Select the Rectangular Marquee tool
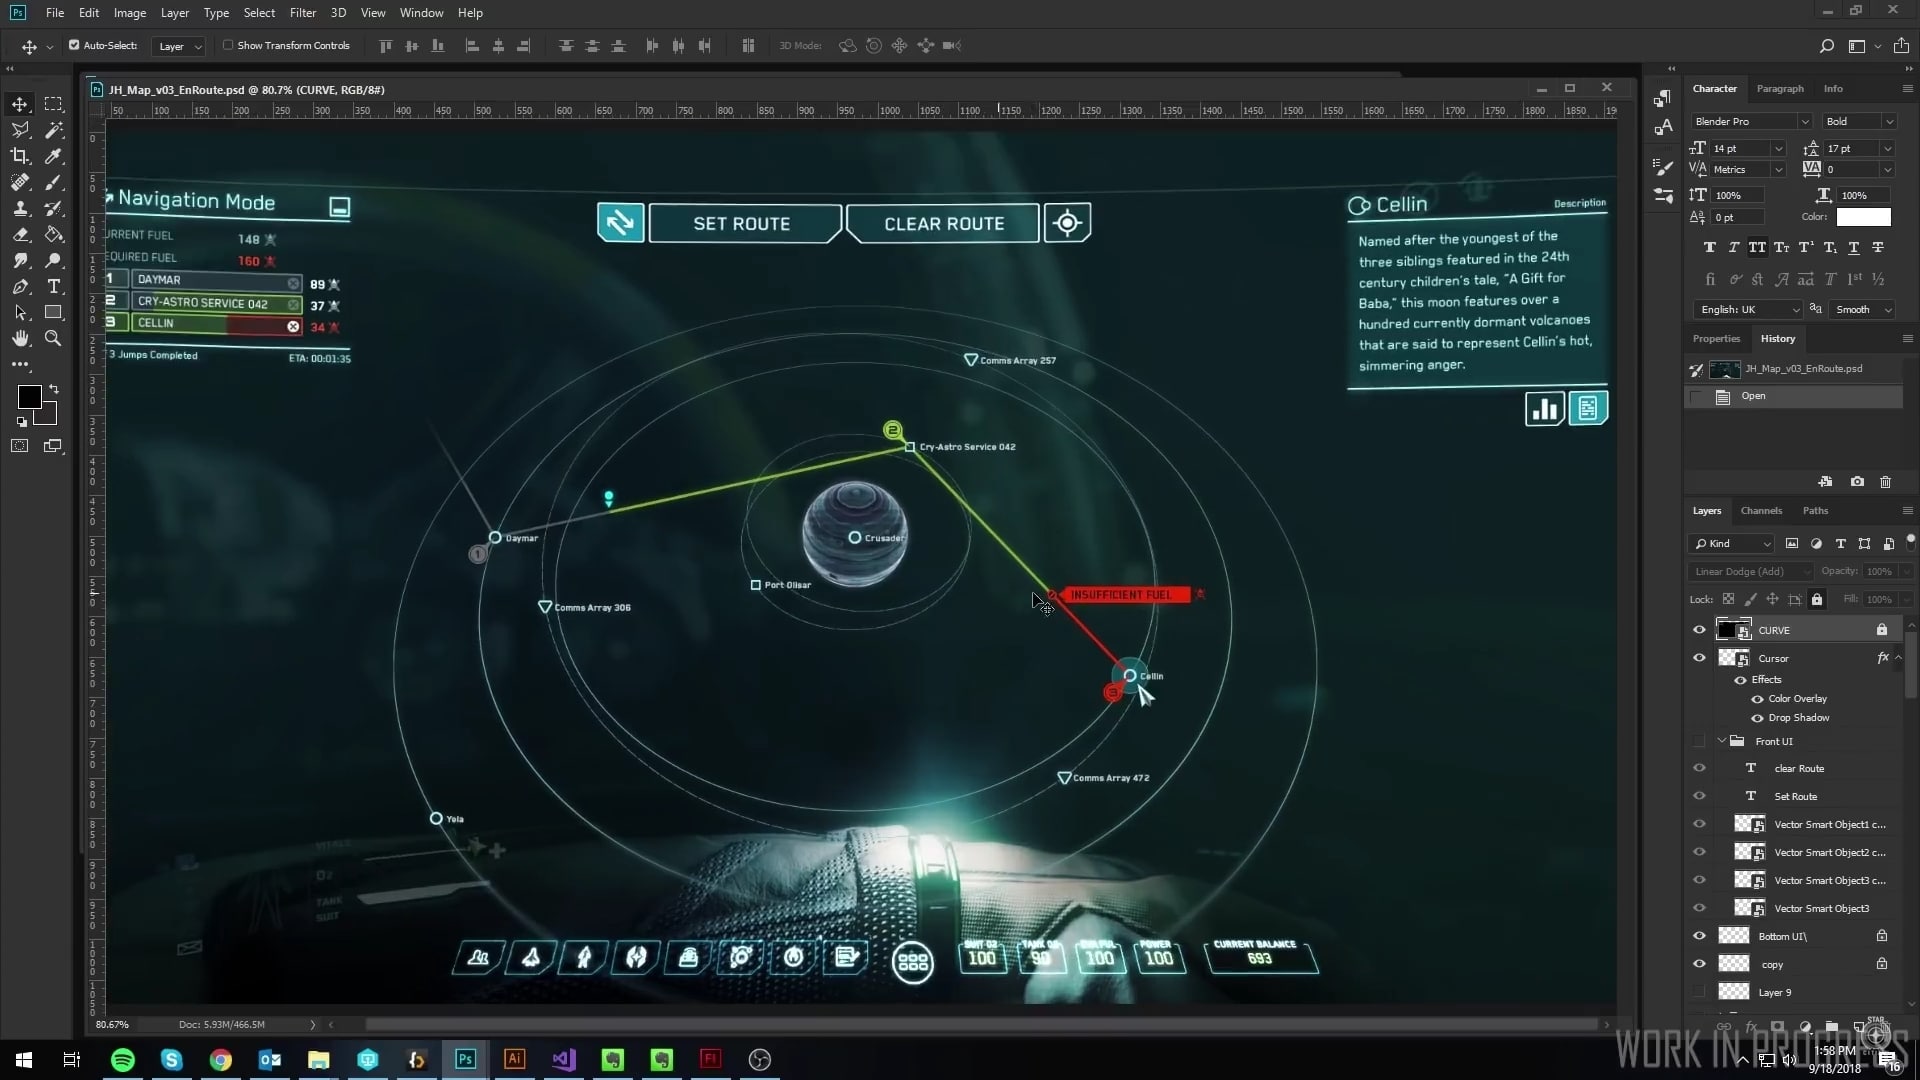The height and width of the screenshot is (1080, 1920). [x=54, y=104]
